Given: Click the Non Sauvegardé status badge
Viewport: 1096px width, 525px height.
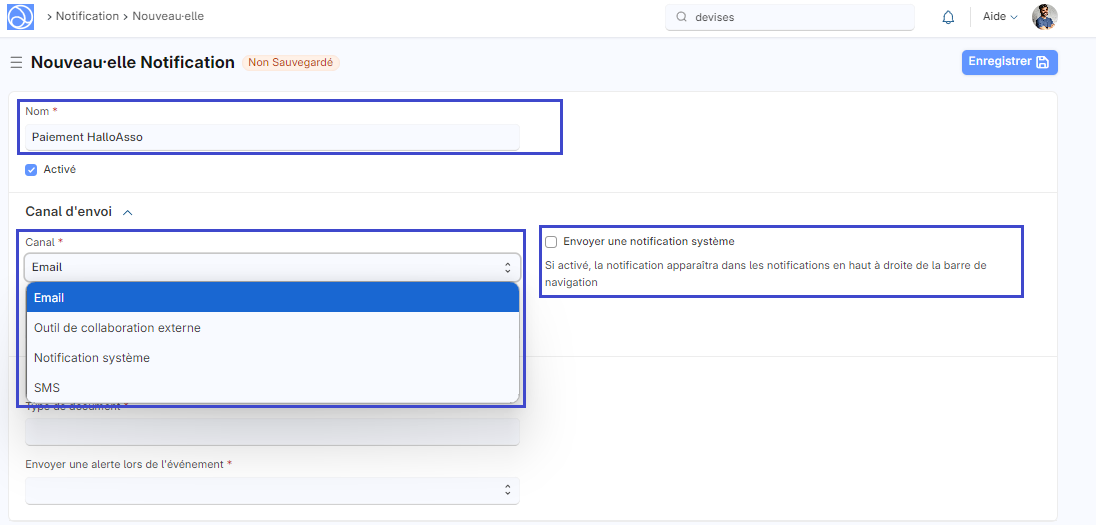Looking at the screenshot, I should click(x=290, y=63).
